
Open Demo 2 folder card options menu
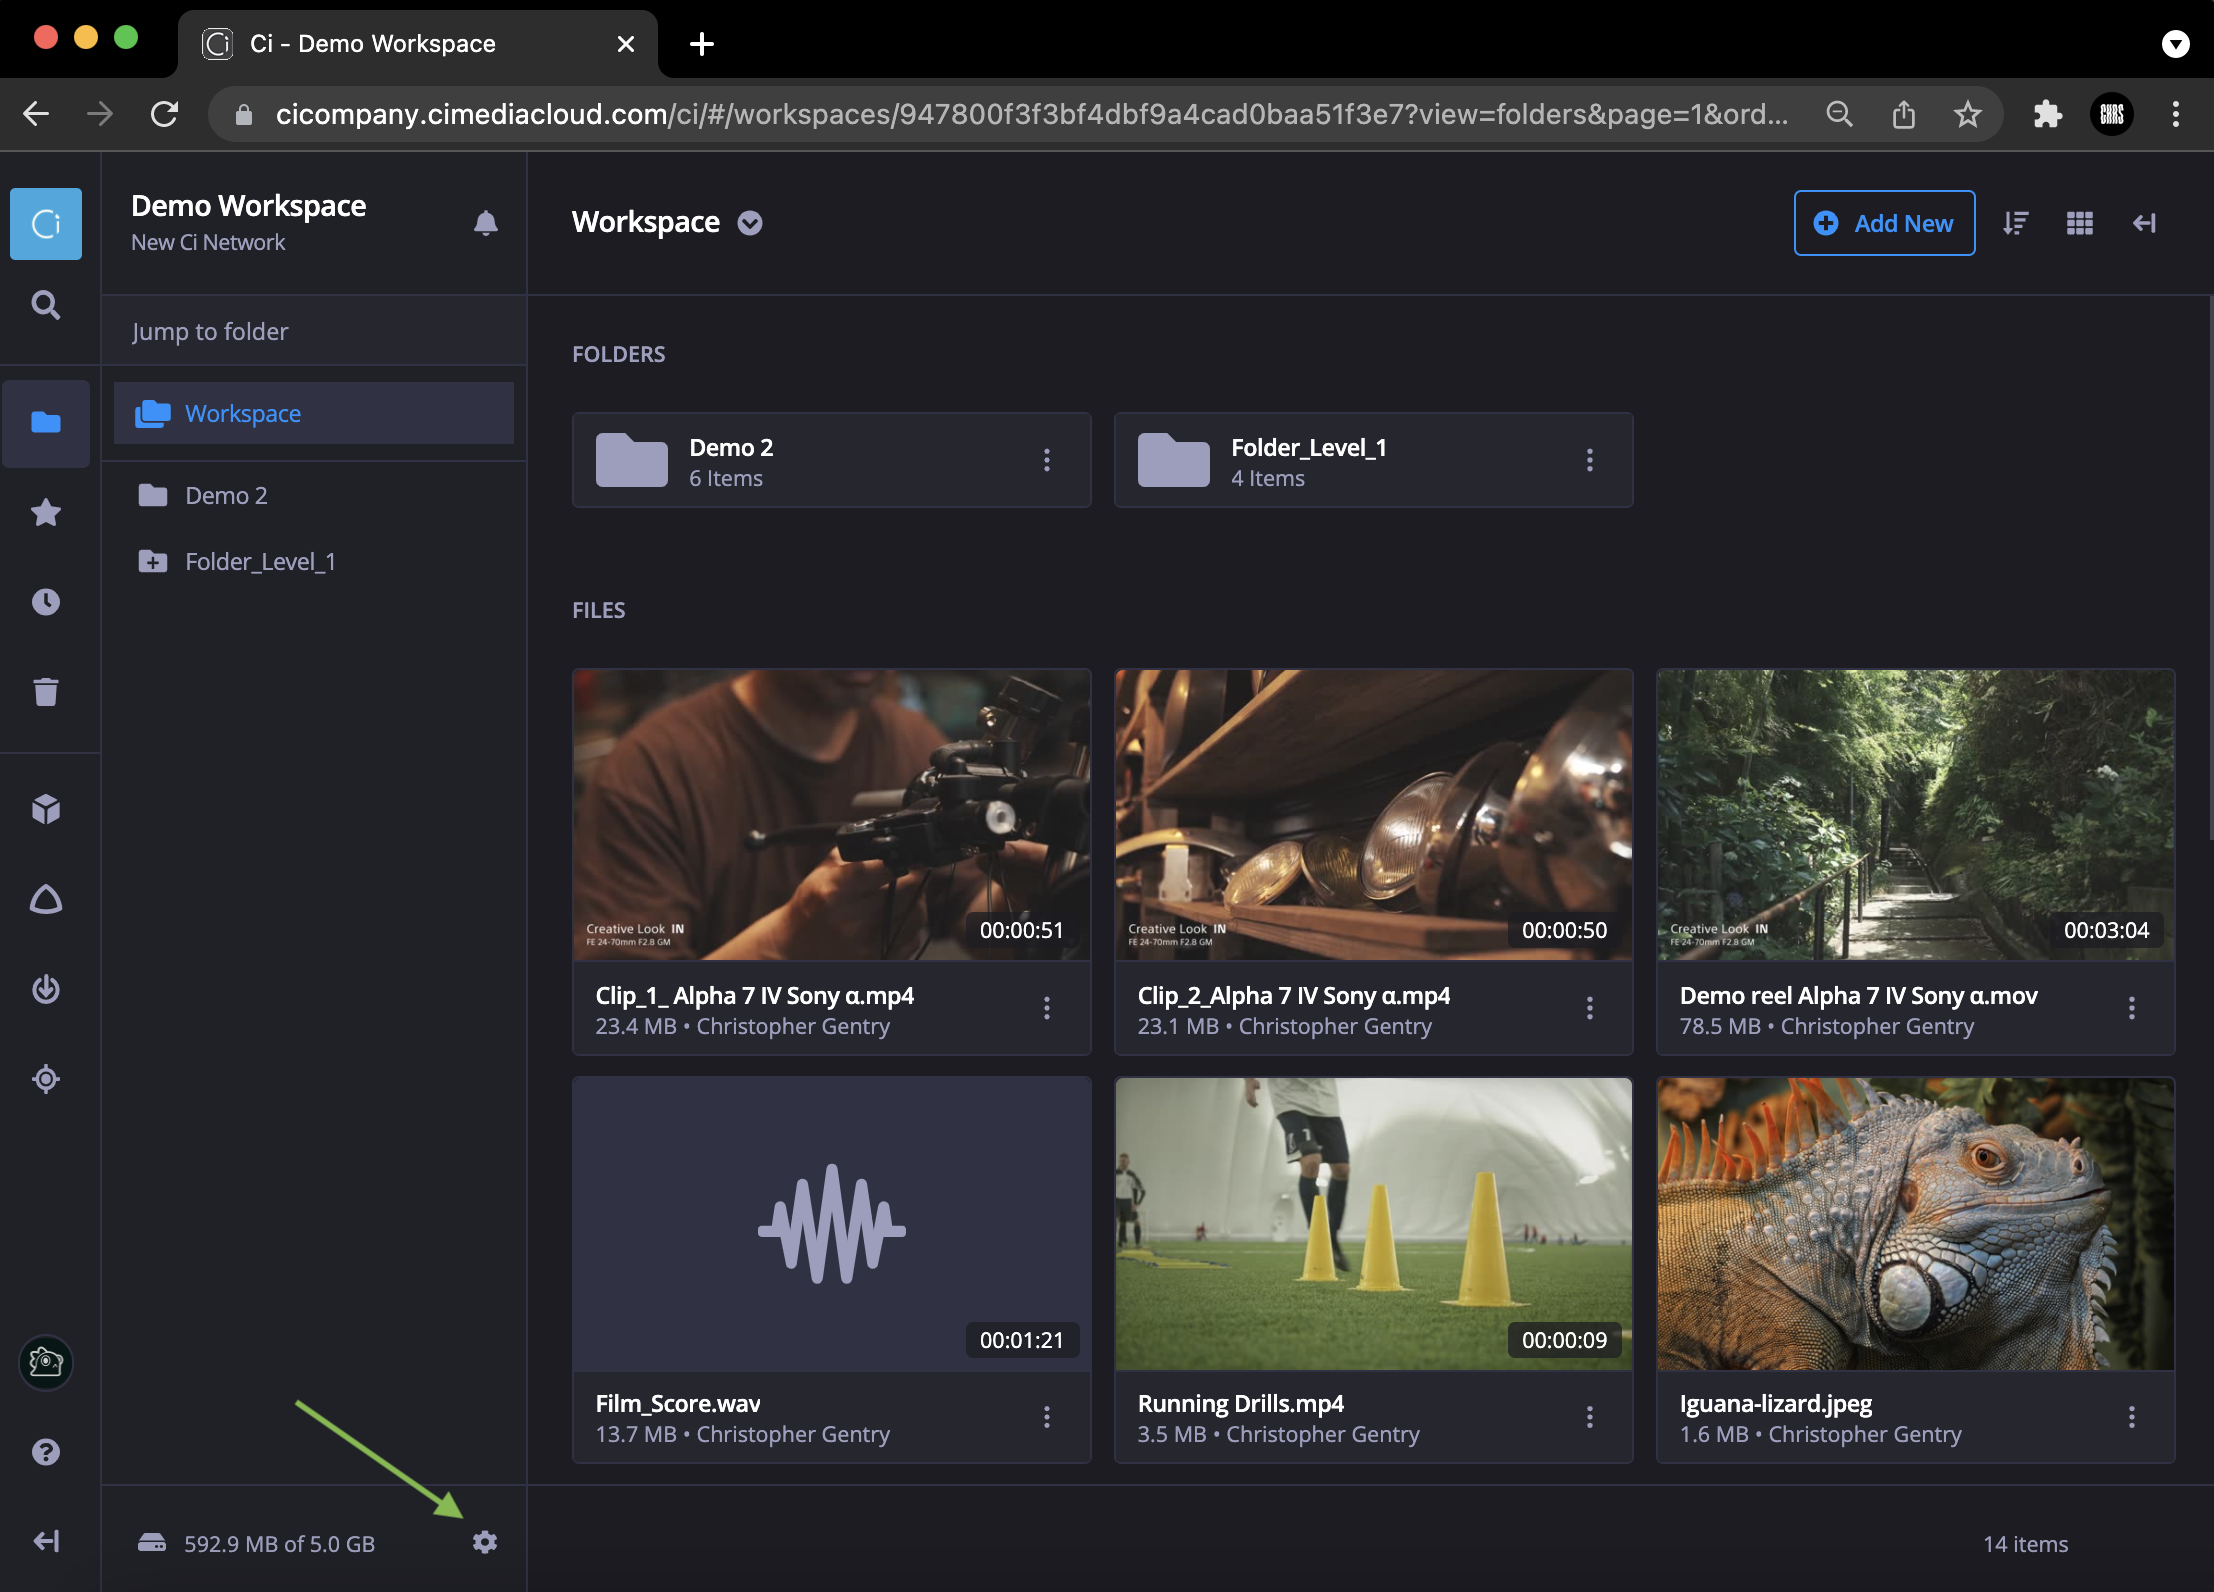(x=1047, y=460)
